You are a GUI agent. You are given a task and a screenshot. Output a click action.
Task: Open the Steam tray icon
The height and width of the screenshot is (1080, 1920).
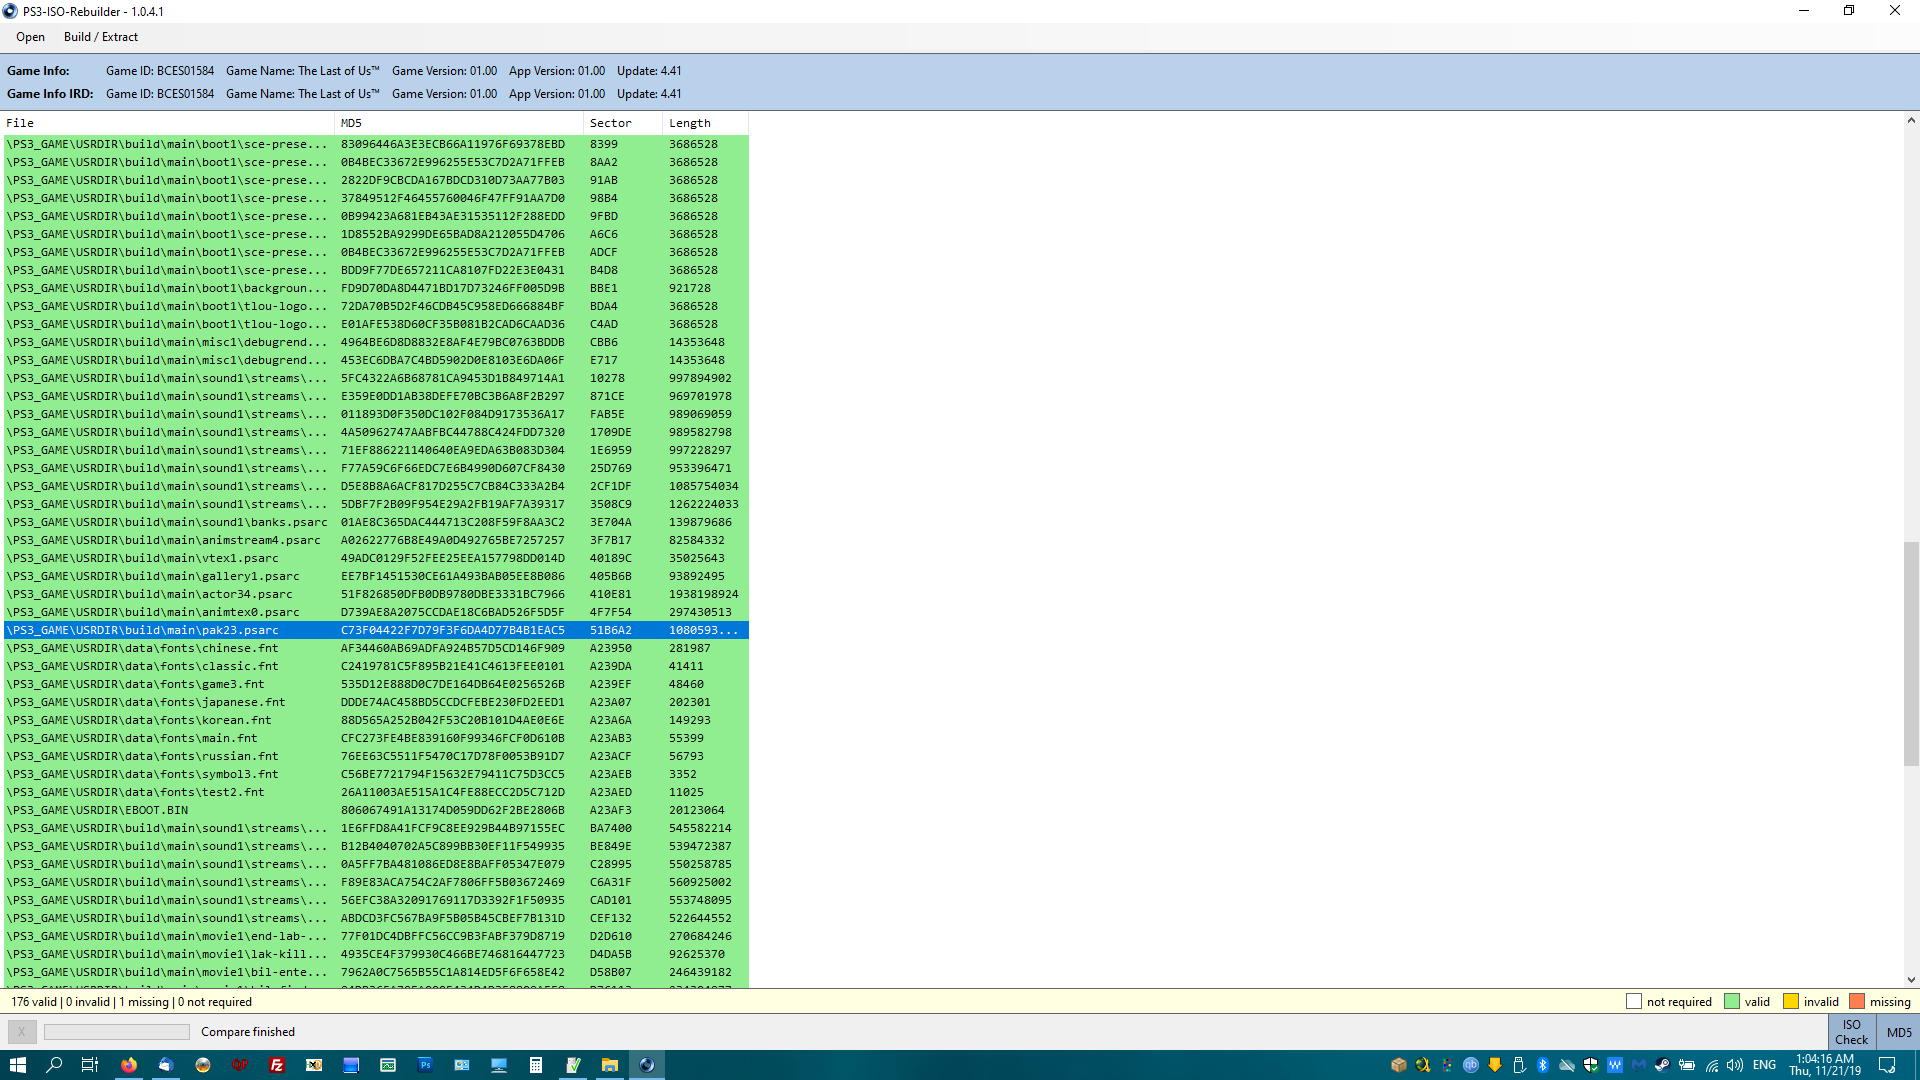point(1663,1065)
